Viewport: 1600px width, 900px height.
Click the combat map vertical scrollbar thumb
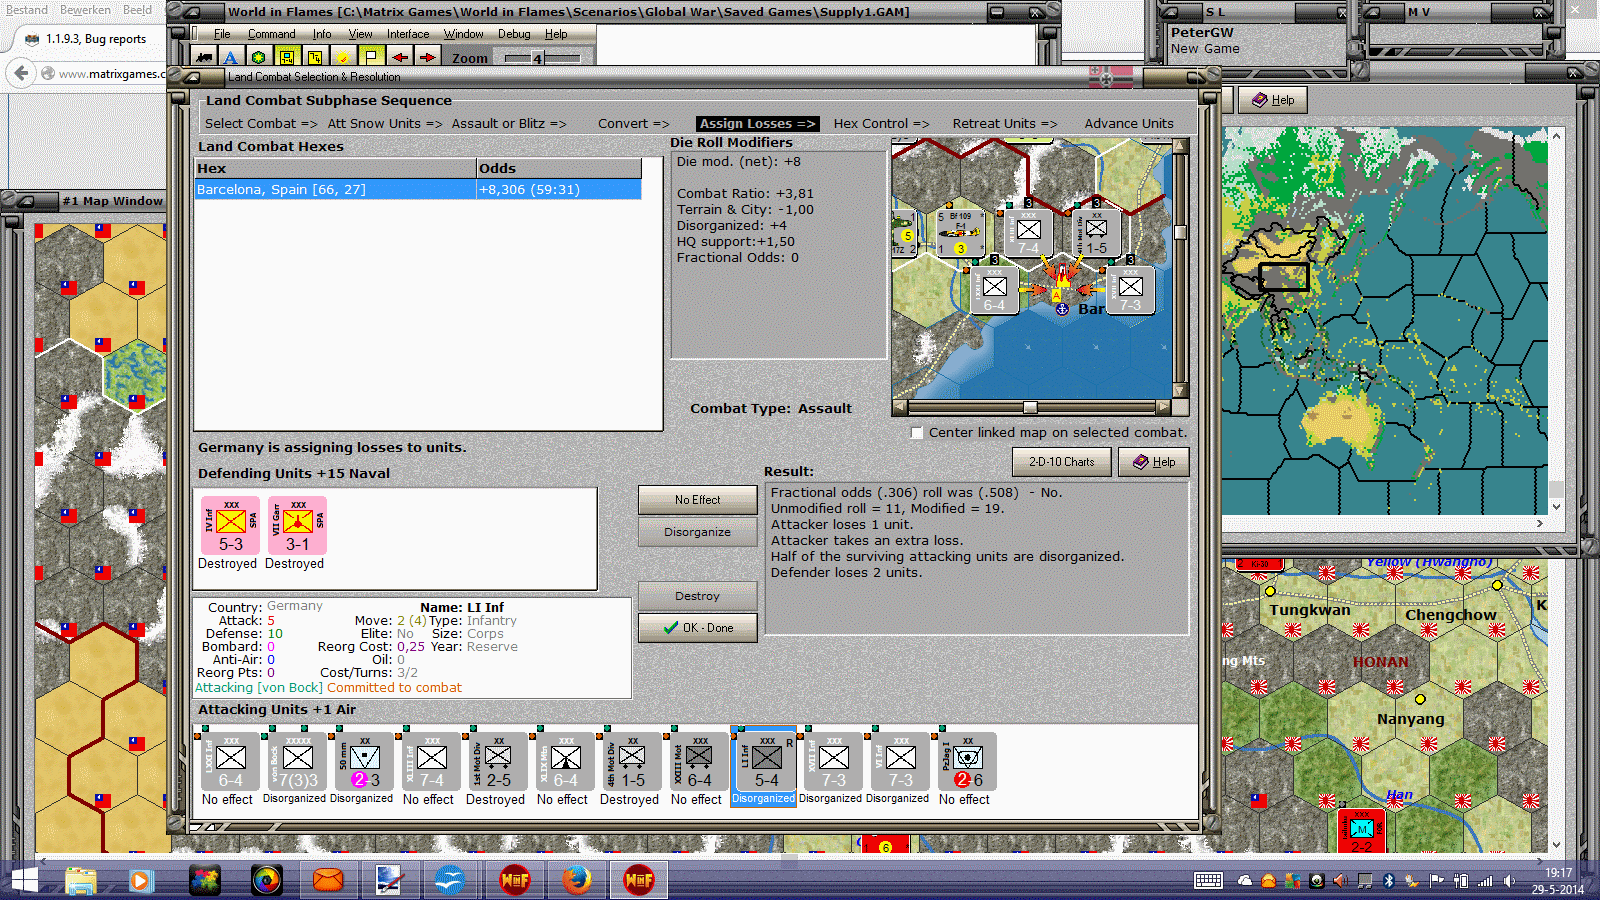pyautogui.click(x=1180, y=233)
